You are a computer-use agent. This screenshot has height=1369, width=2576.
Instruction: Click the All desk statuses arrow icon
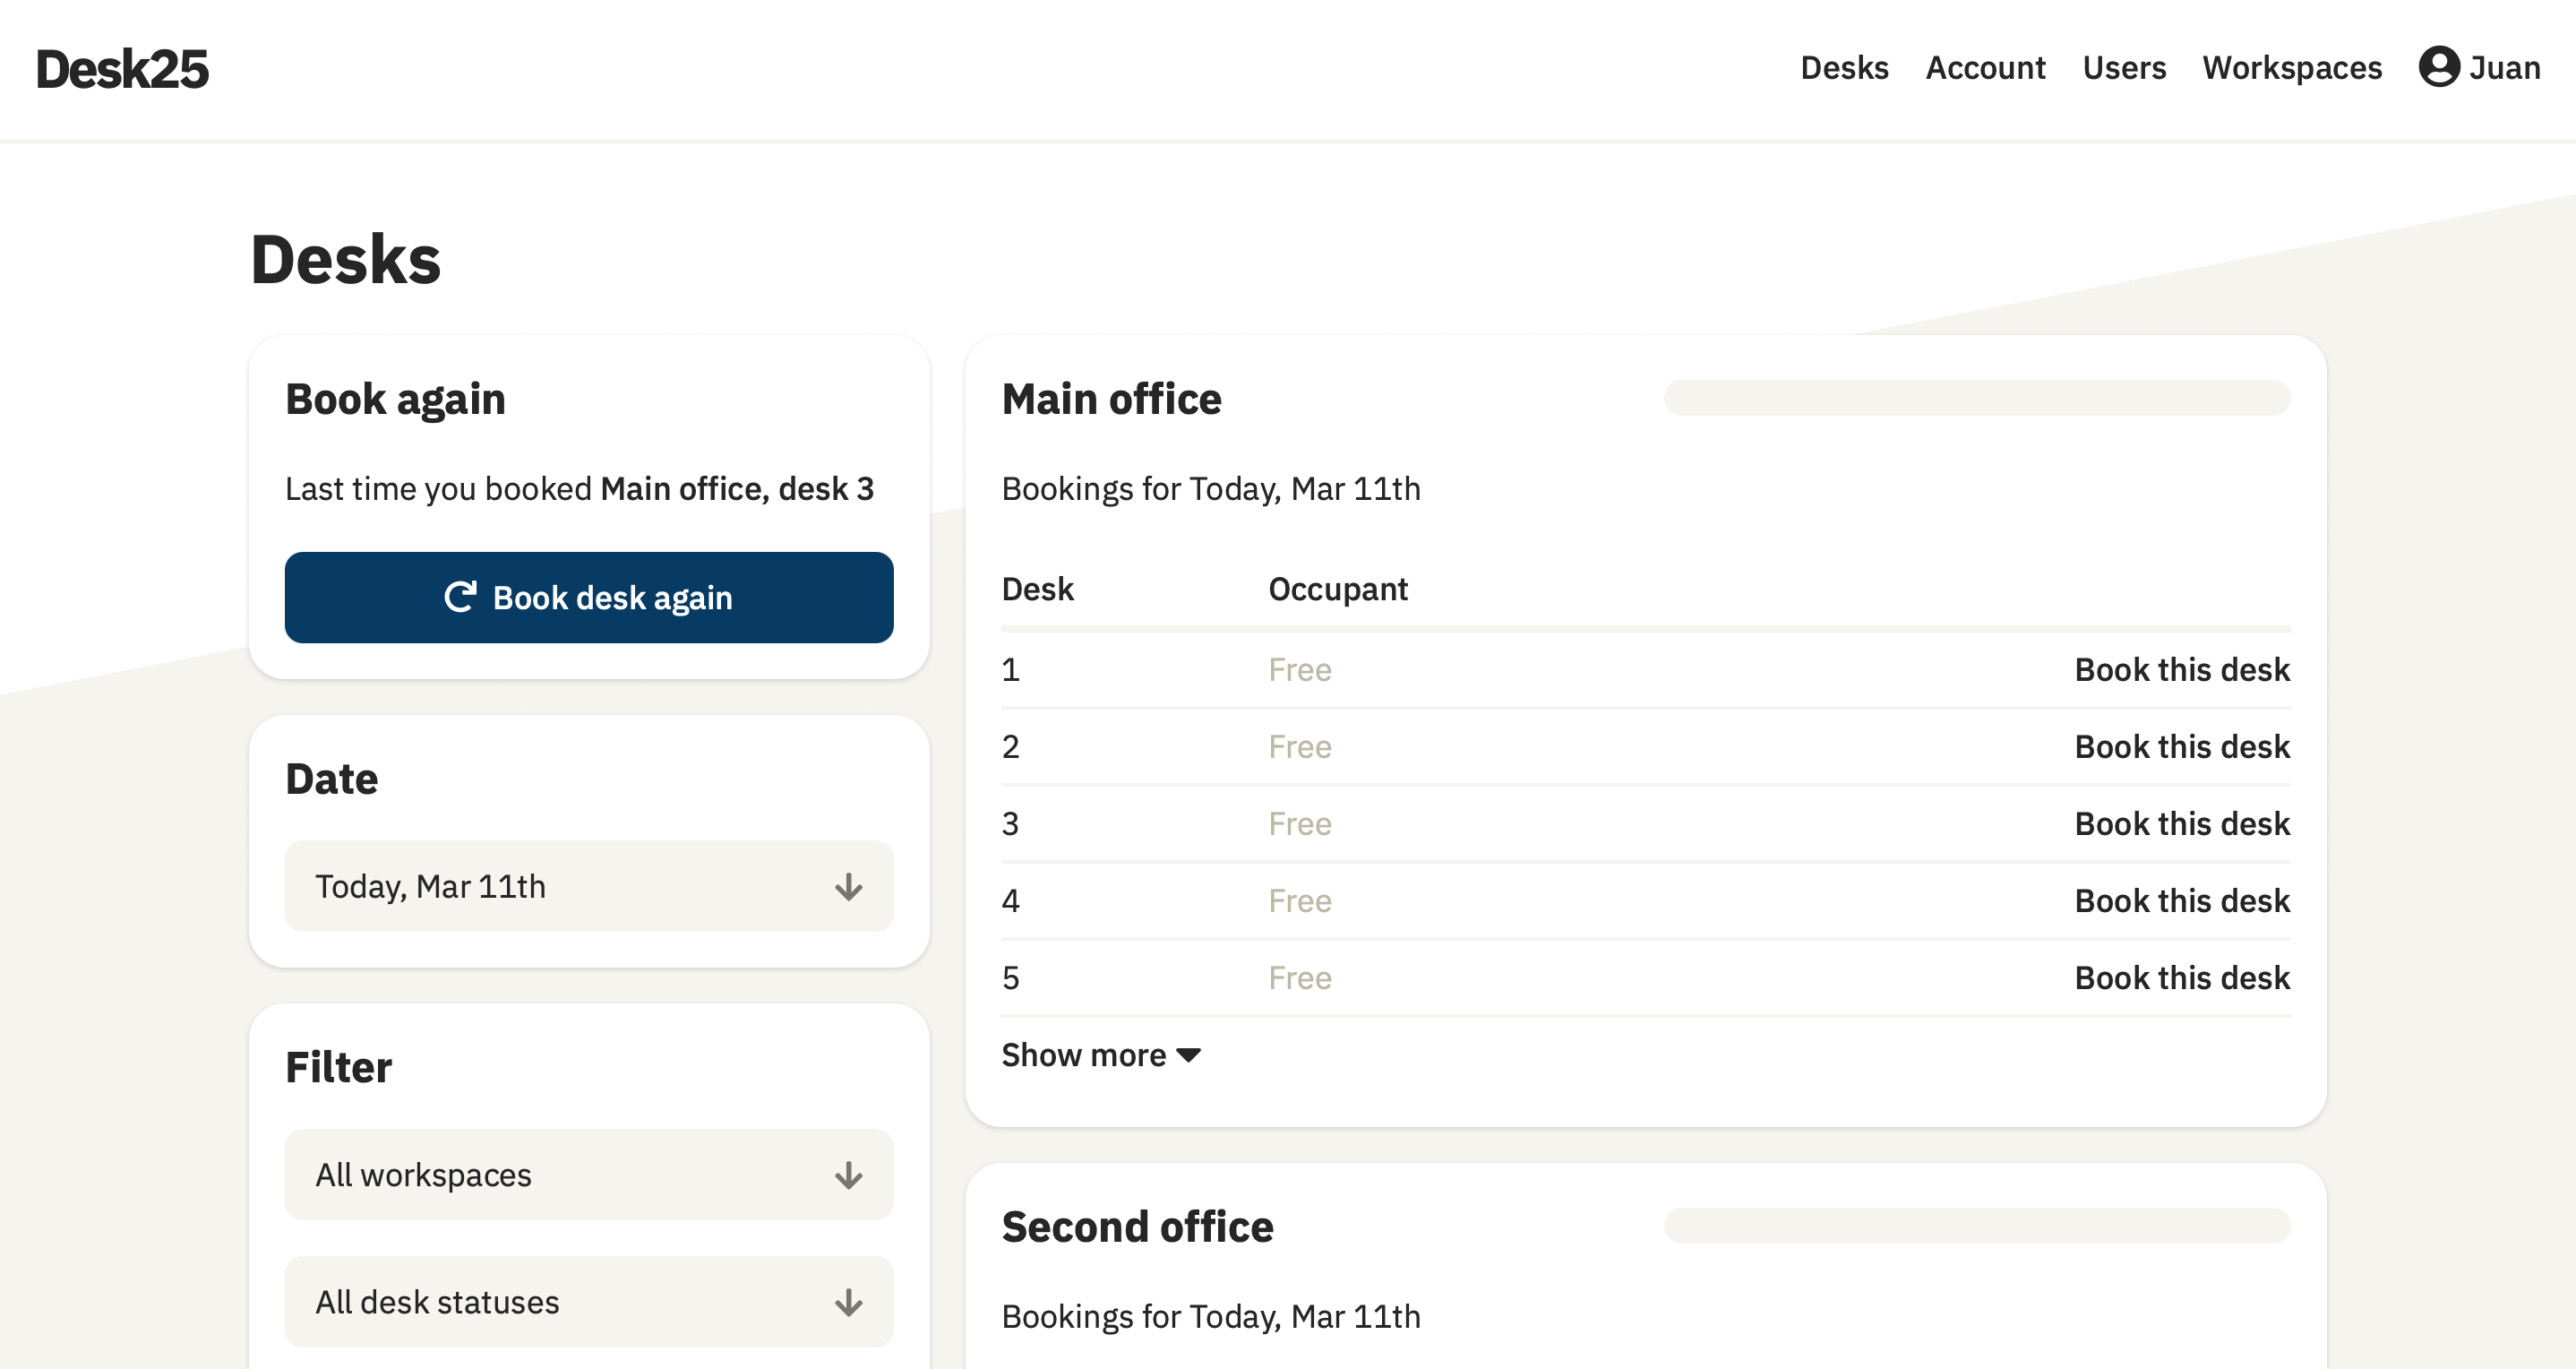coord(848,1302)
